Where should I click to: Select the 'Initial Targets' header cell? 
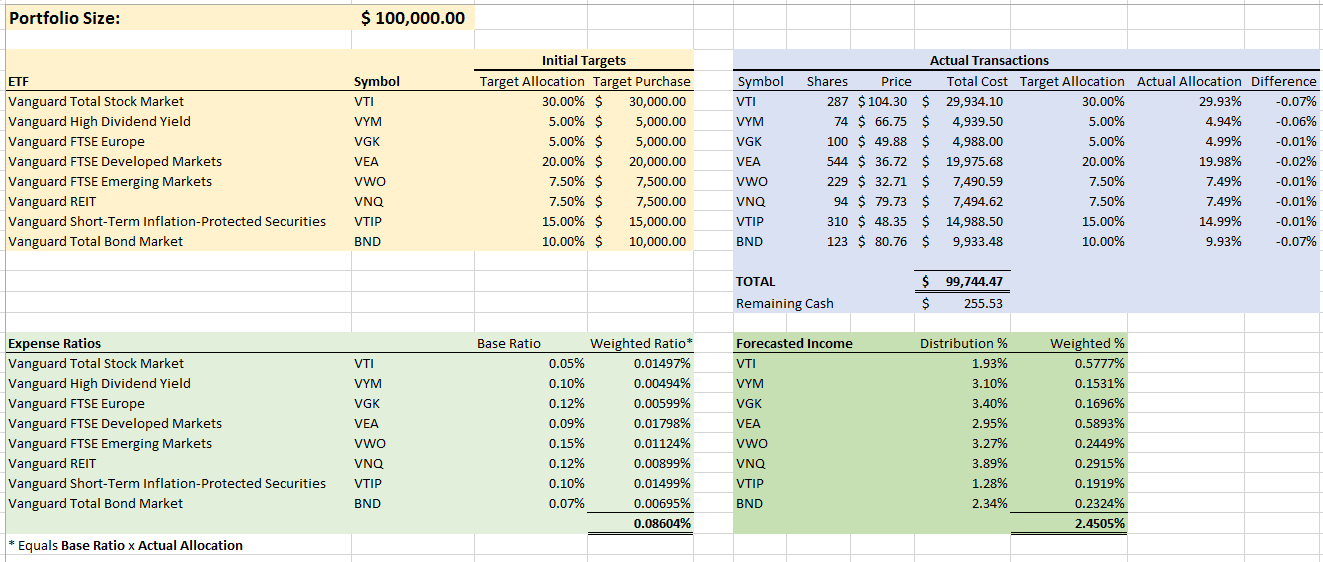coord(583,60)
